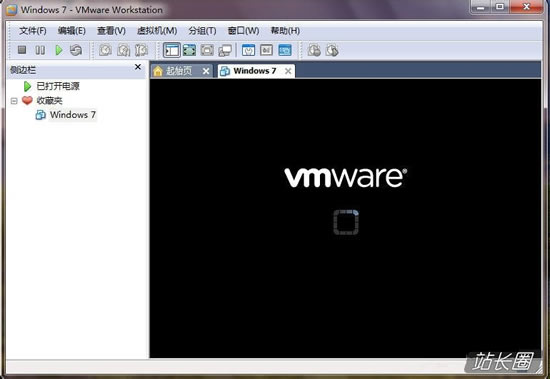Open the Snapshot Manager icon

tap(141, 50)
